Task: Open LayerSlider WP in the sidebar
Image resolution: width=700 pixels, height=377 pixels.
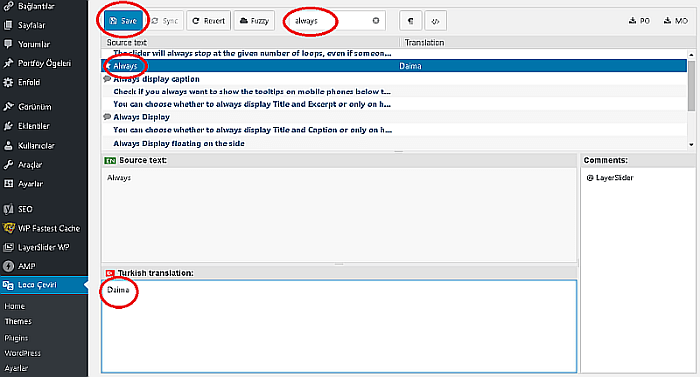Action: point(44,247)
